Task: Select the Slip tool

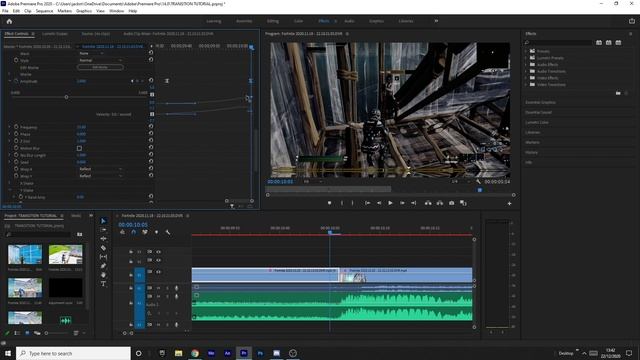Action: [103, 257]
